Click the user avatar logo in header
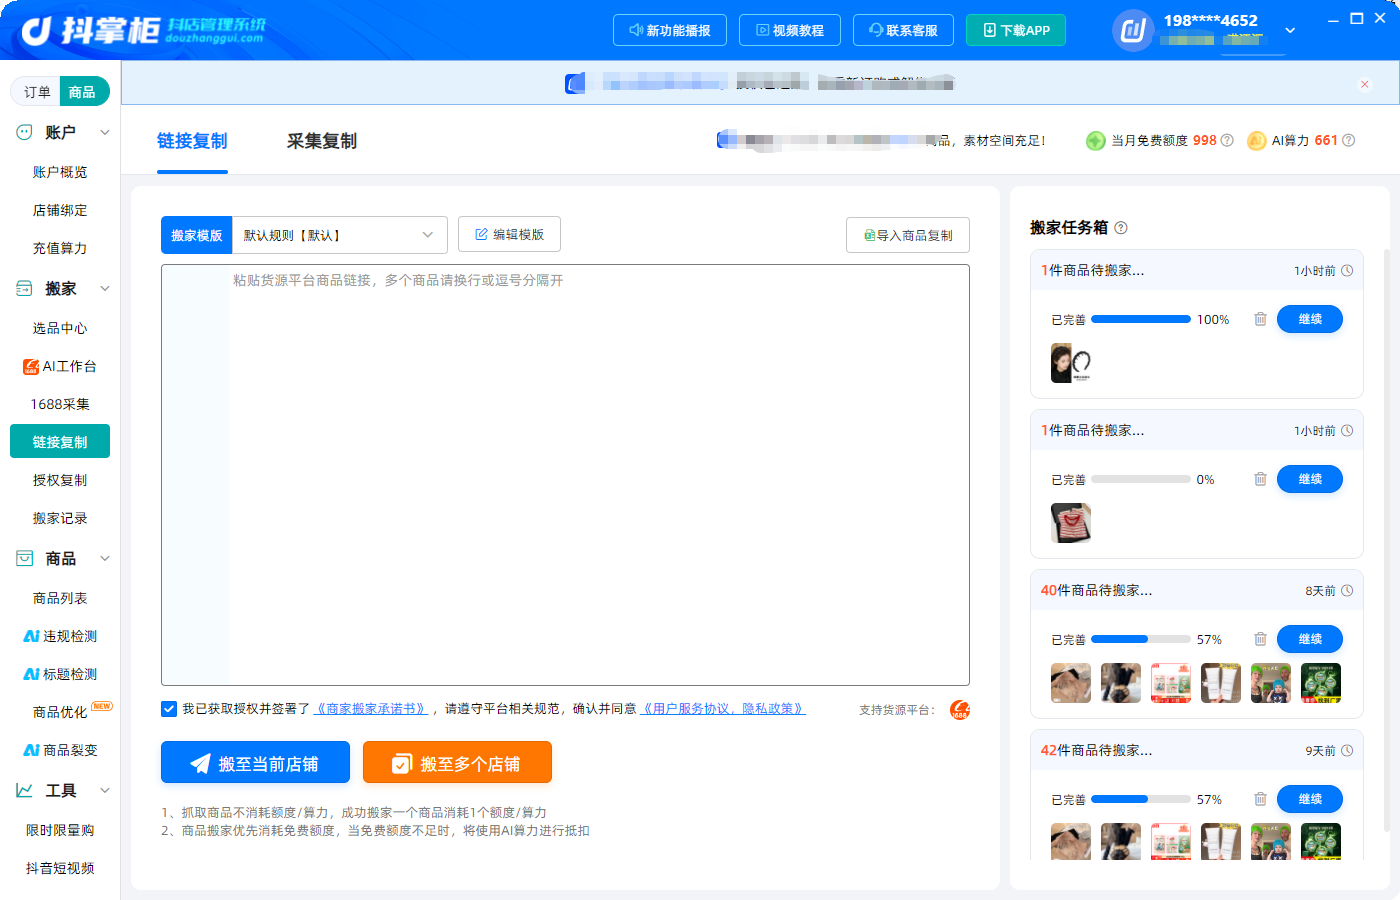The height and width of the screenshot is (900, 1400). (x=1133, y=30)
